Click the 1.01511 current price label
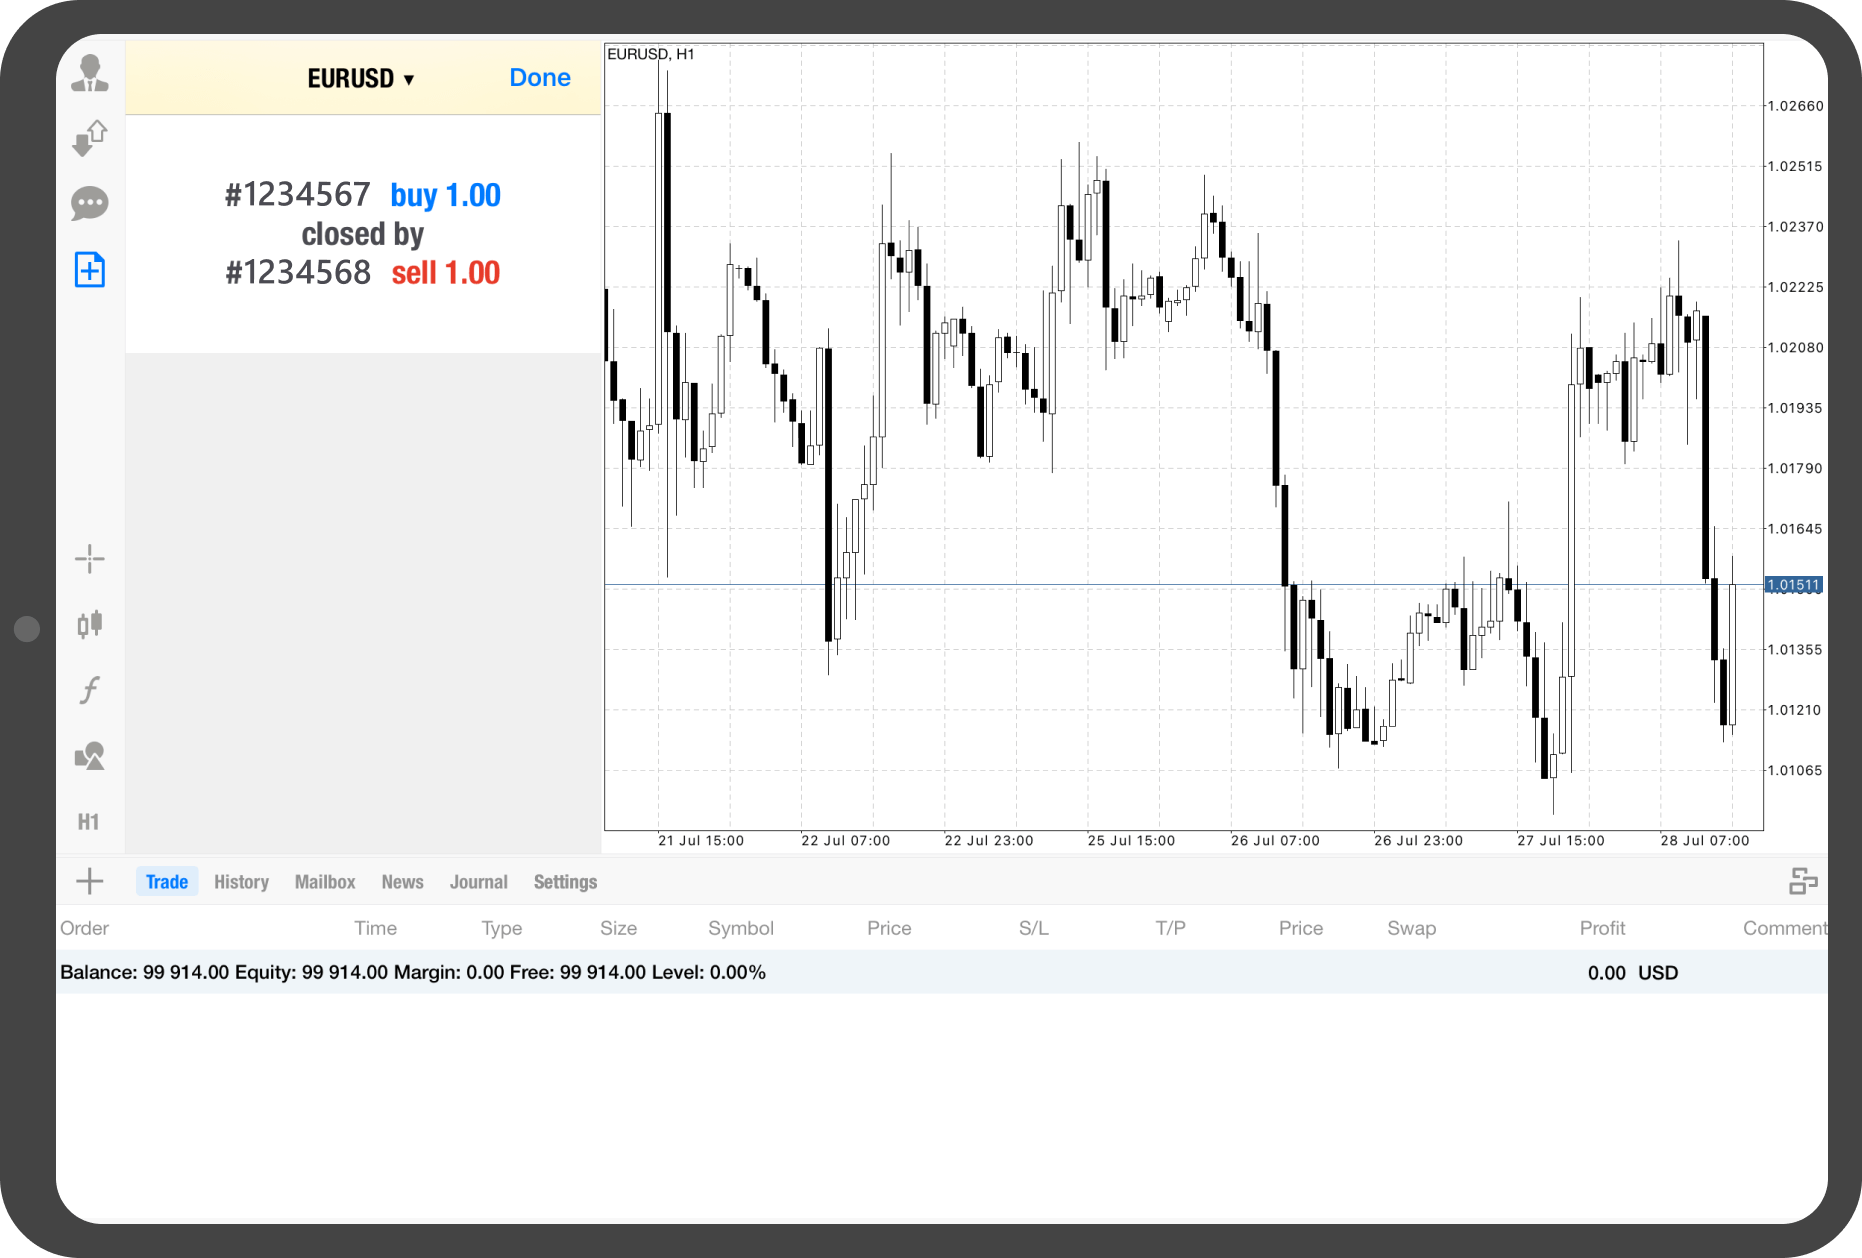The height and width of the screenshot is (1258, 1862). (1793, 585)
